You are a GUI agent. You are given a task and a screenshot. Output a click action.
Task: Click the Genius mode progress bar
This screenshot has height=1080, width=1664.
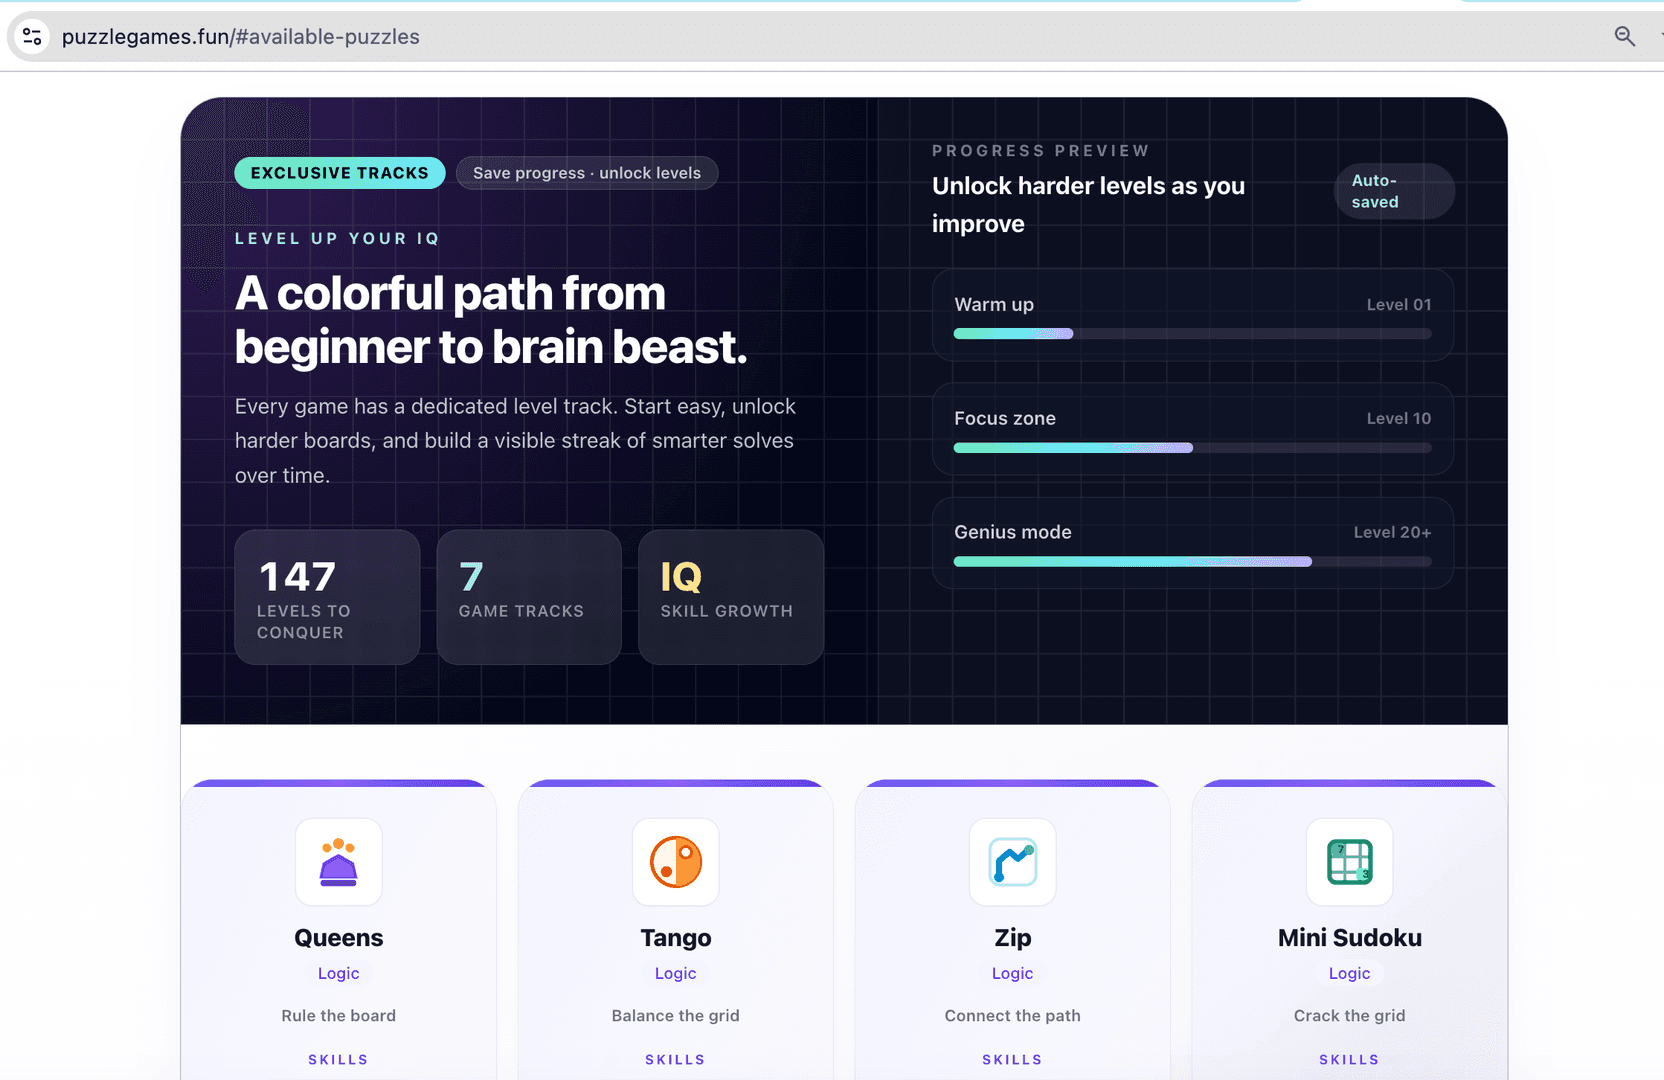1192,562
